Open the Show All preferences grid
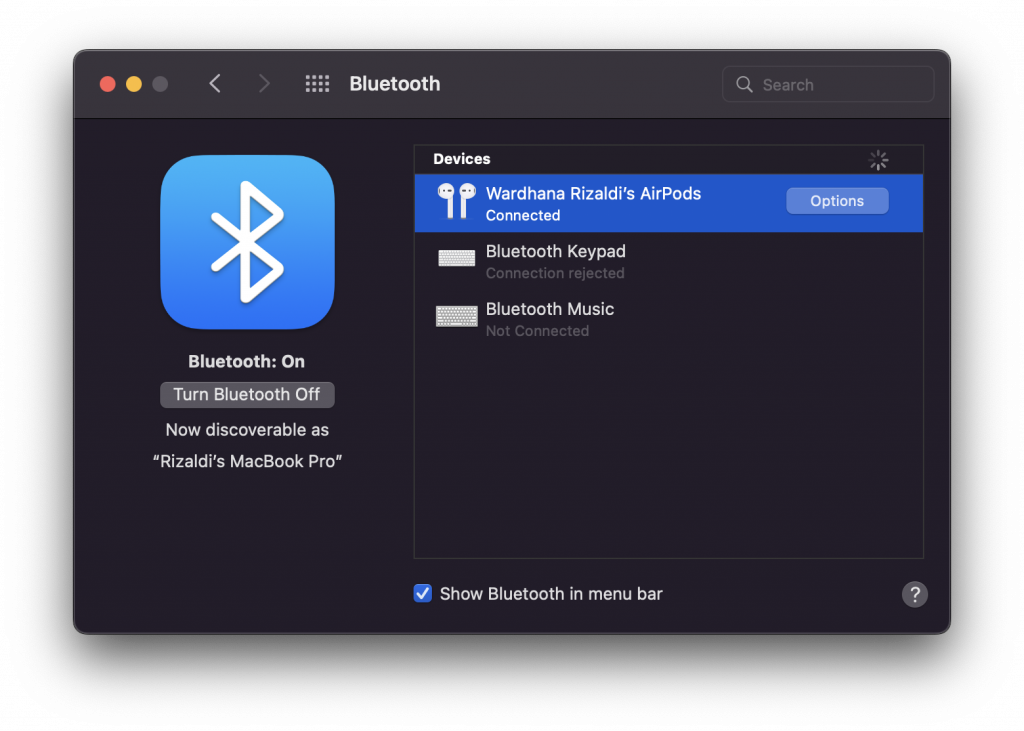This screenshot has height=731, width=1024. pyautogui.click(x=317, y=84)
